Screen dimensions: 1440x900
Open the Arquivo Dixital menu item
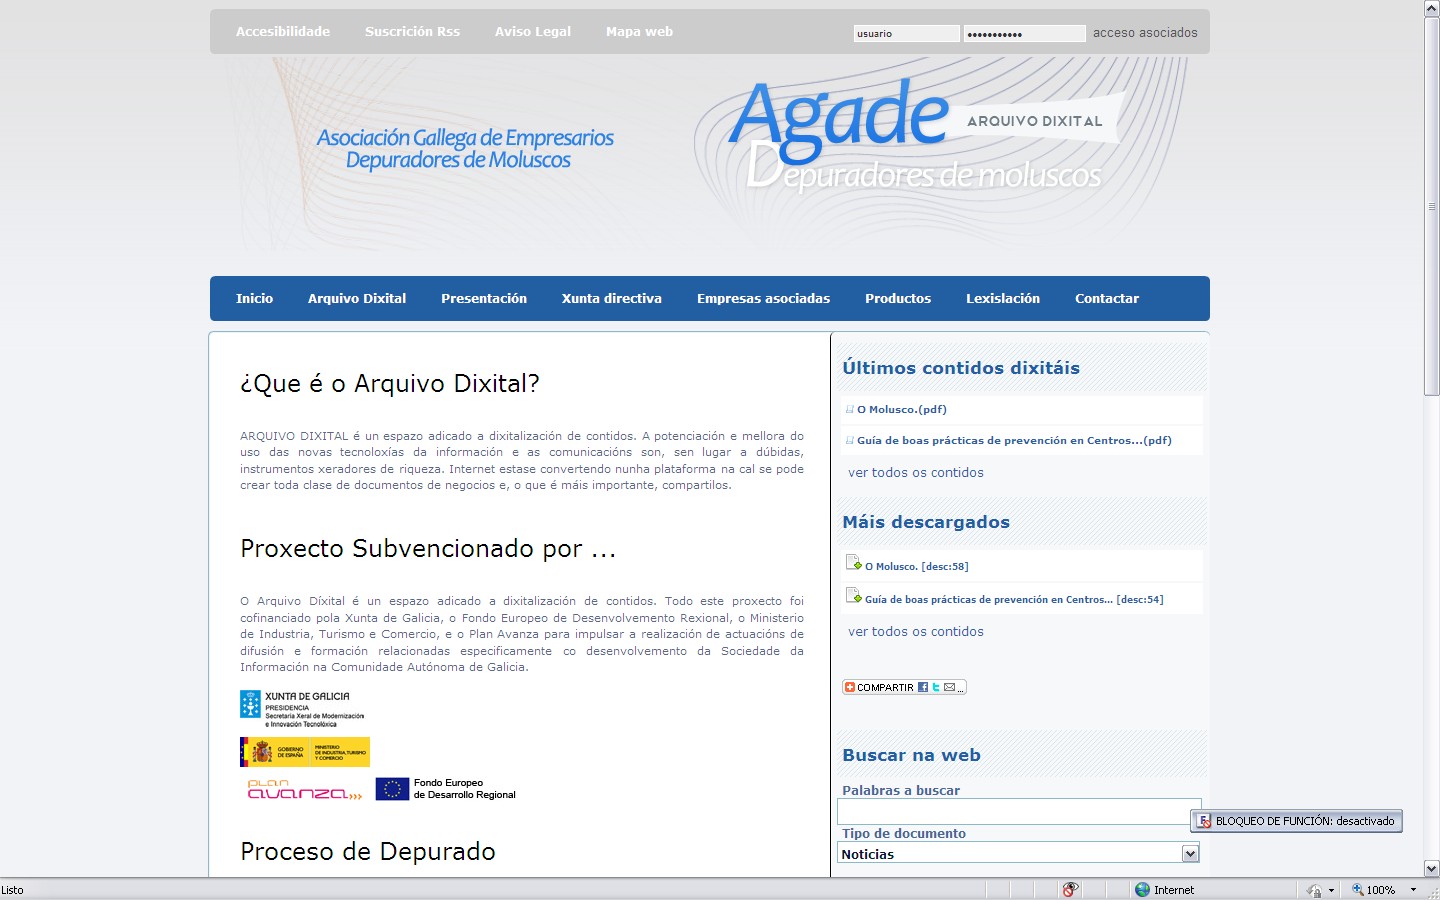coord(357,298)
